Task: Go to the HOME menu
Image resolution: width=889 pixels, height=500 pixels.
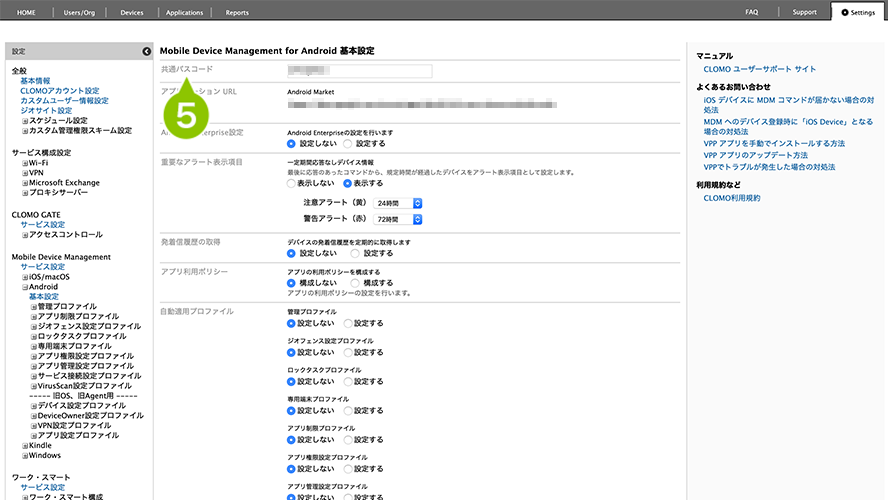Action: (x=26, y=12)
